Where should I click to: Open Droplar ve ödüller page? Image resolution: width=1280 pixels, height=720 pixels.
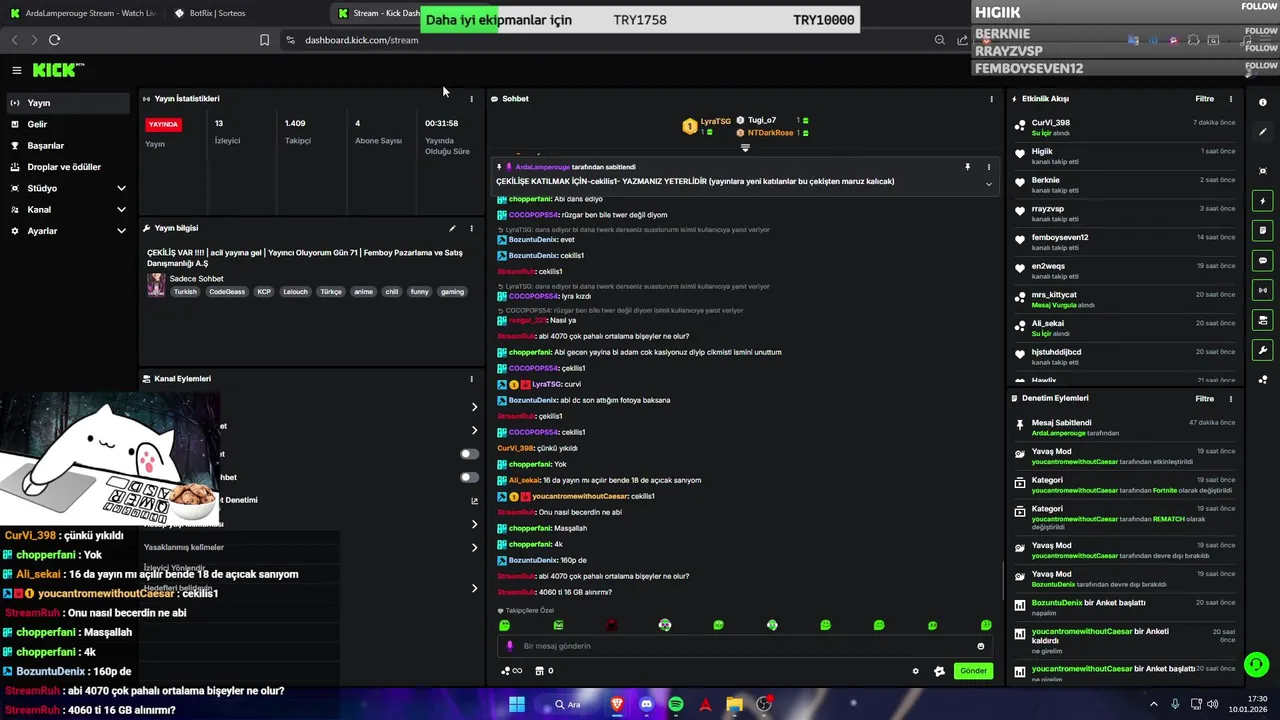pyautogui.click(x=66, y=167)
